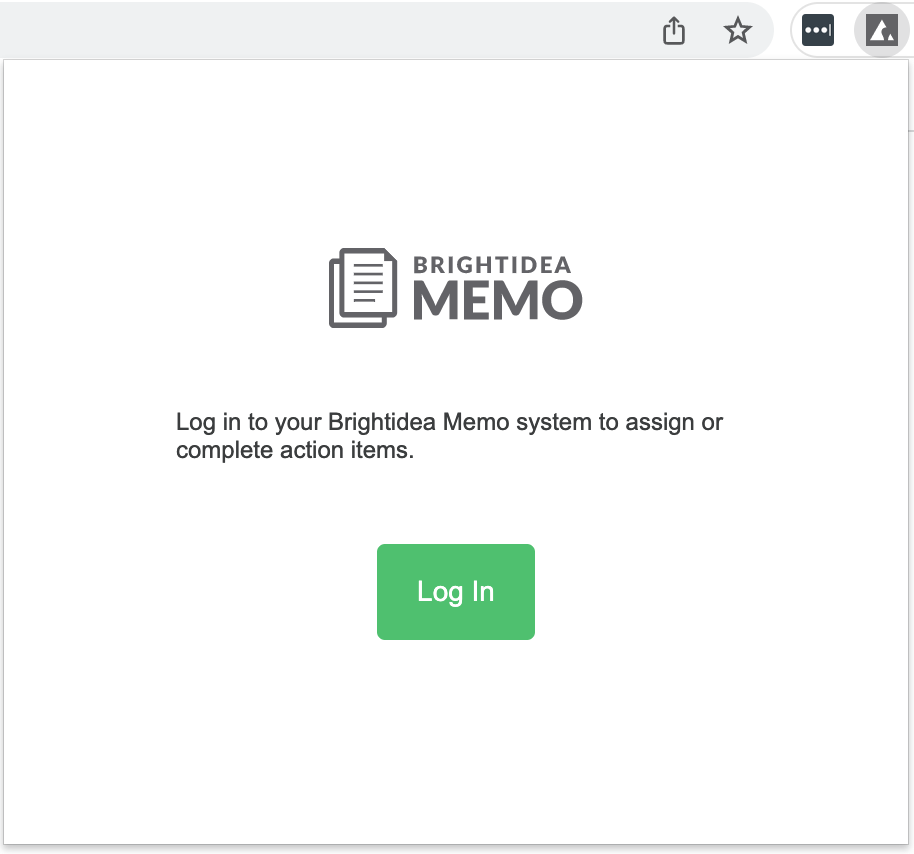This screenshot has height=854, width=914.
Task: Click the green Log In button
Action: (x=455, y=592)
